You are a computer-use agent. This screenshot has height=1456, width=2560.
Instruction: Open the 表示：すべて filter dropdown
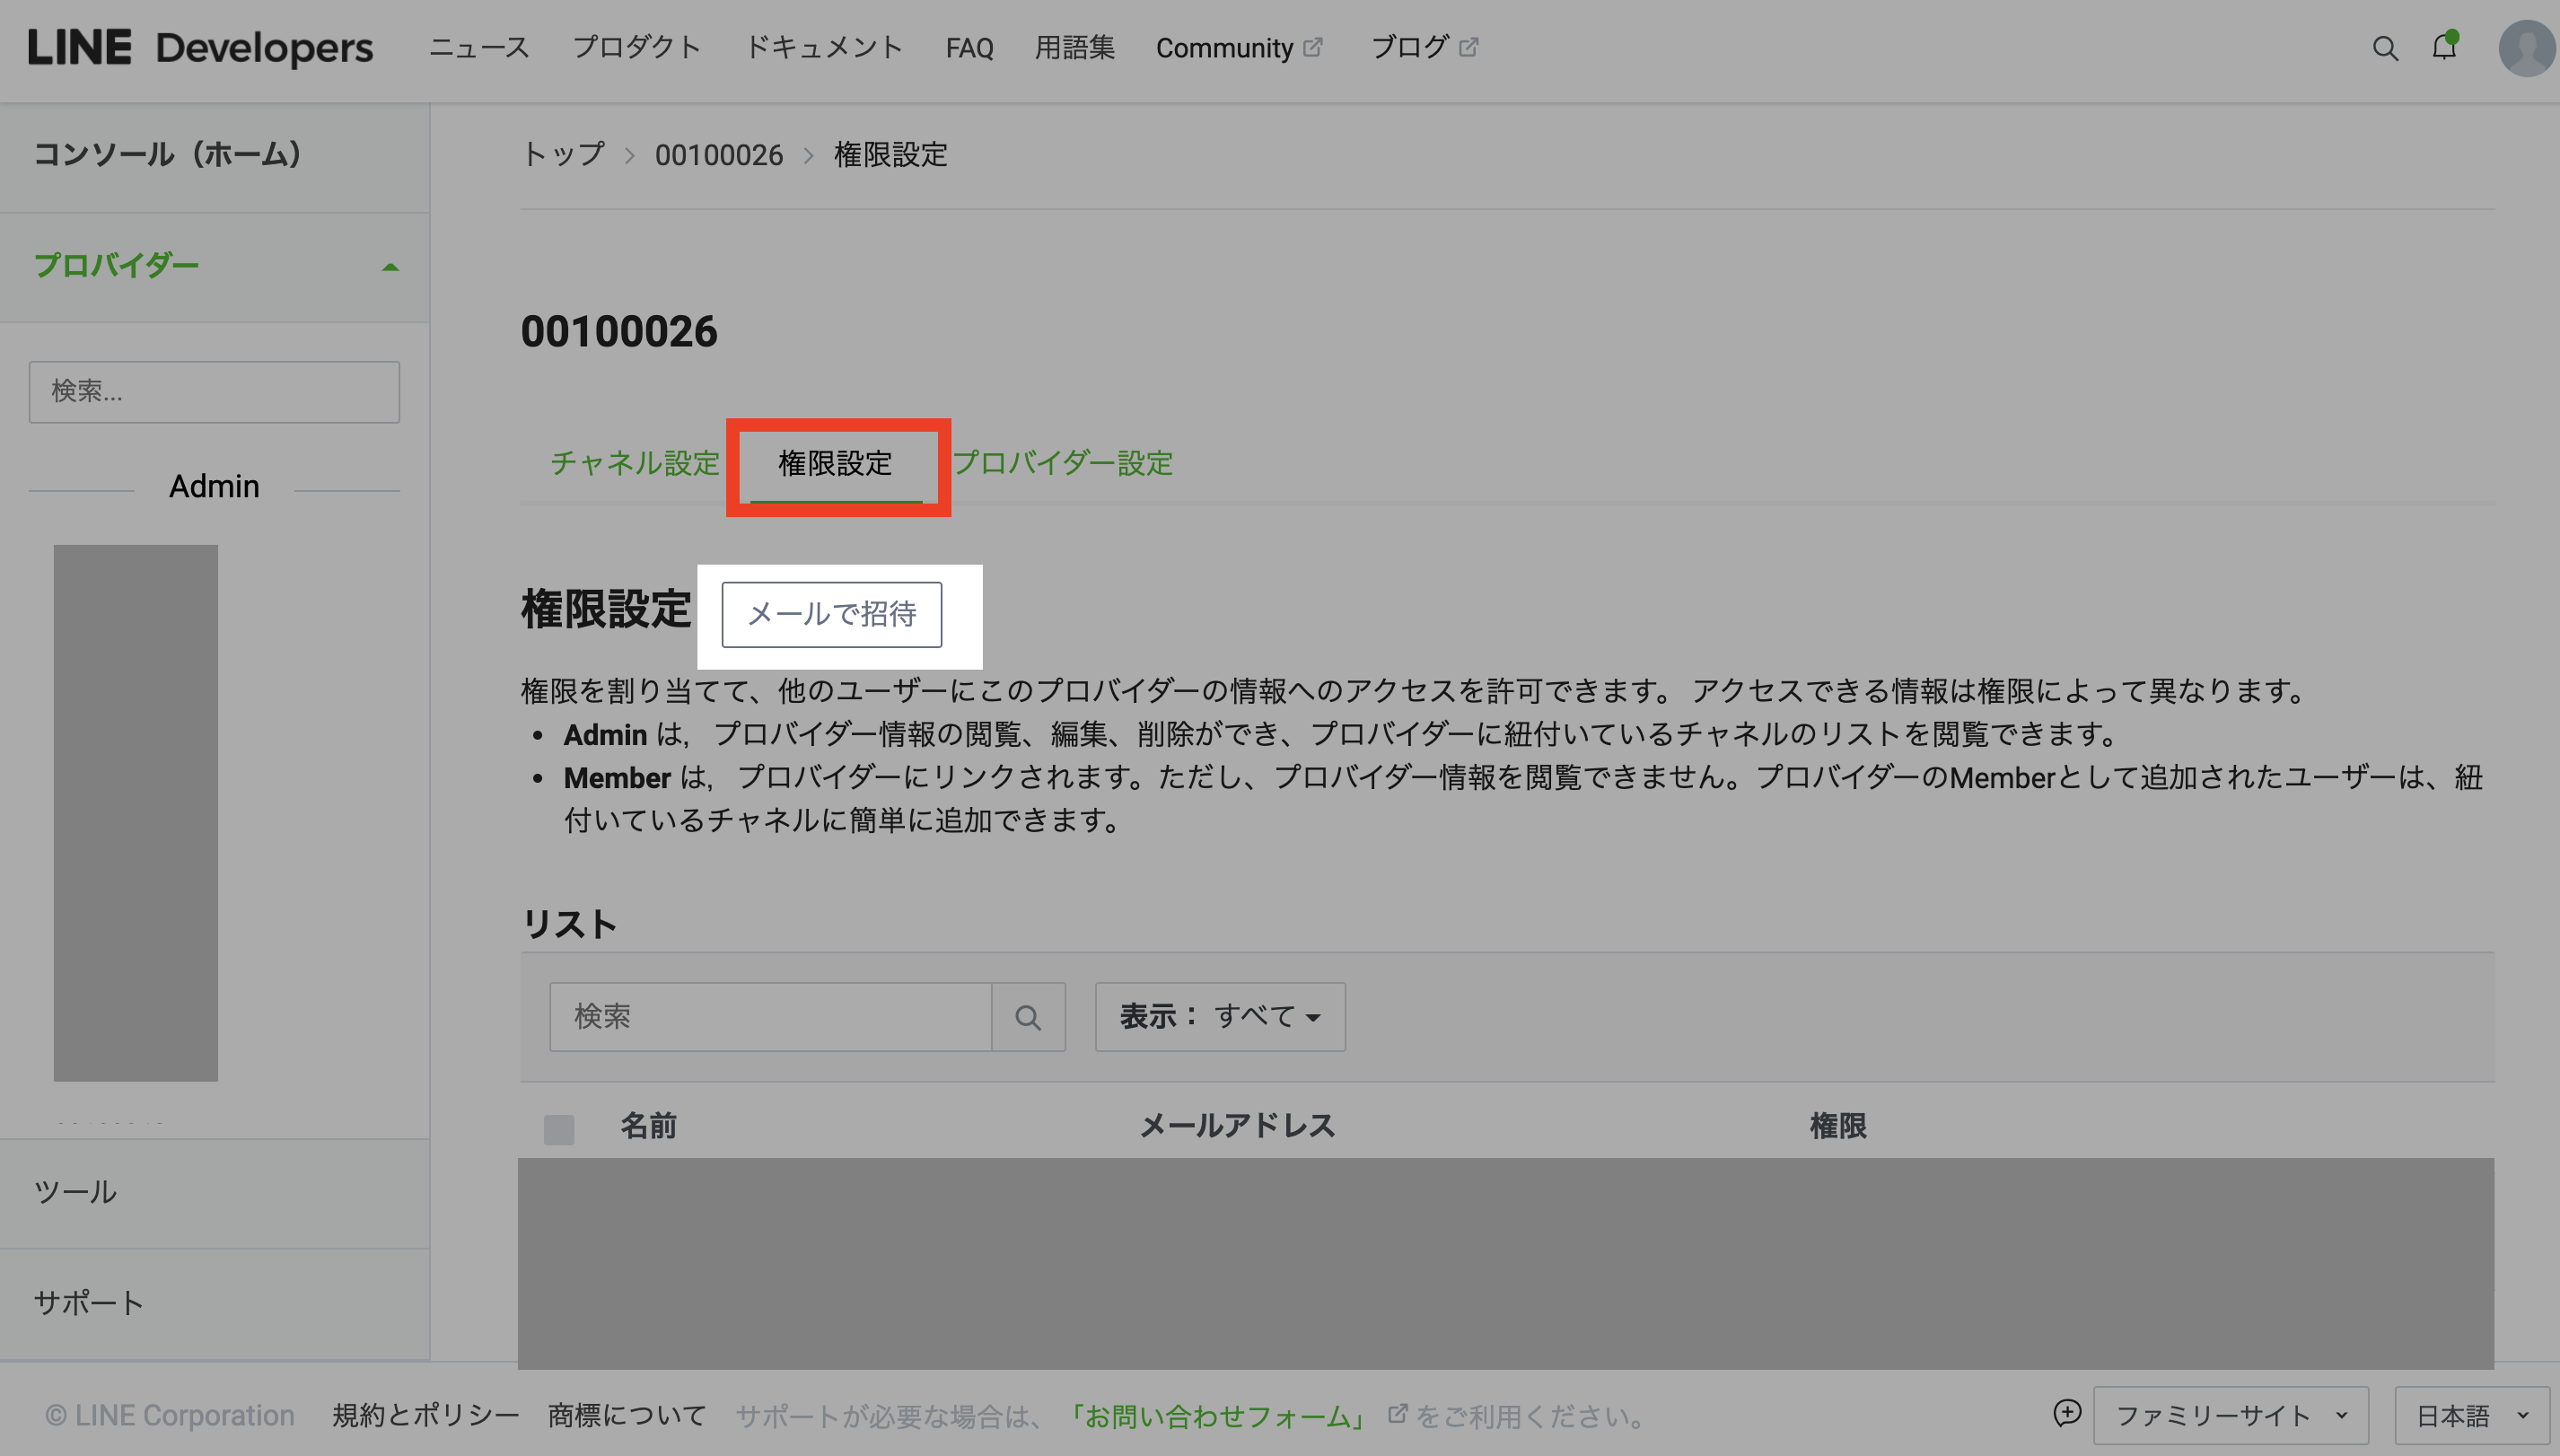[1219, 1017]
